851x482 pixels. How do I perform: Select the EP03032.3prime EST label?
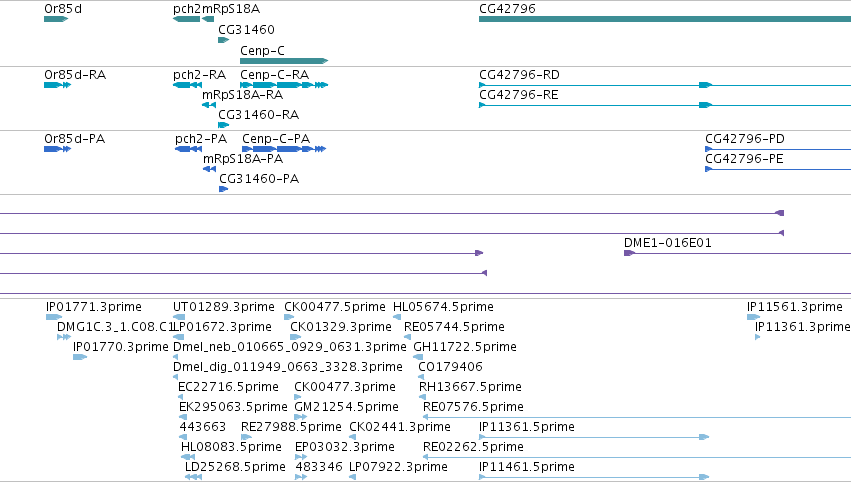(x=345, y=447)
